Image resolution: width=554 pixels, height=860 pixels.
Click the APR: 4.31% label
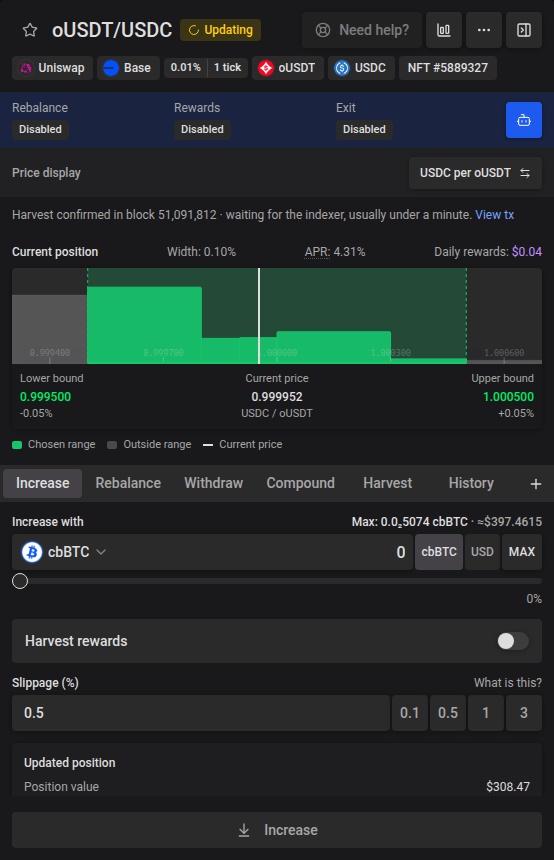pyautogui.click(x=335, y=252)
